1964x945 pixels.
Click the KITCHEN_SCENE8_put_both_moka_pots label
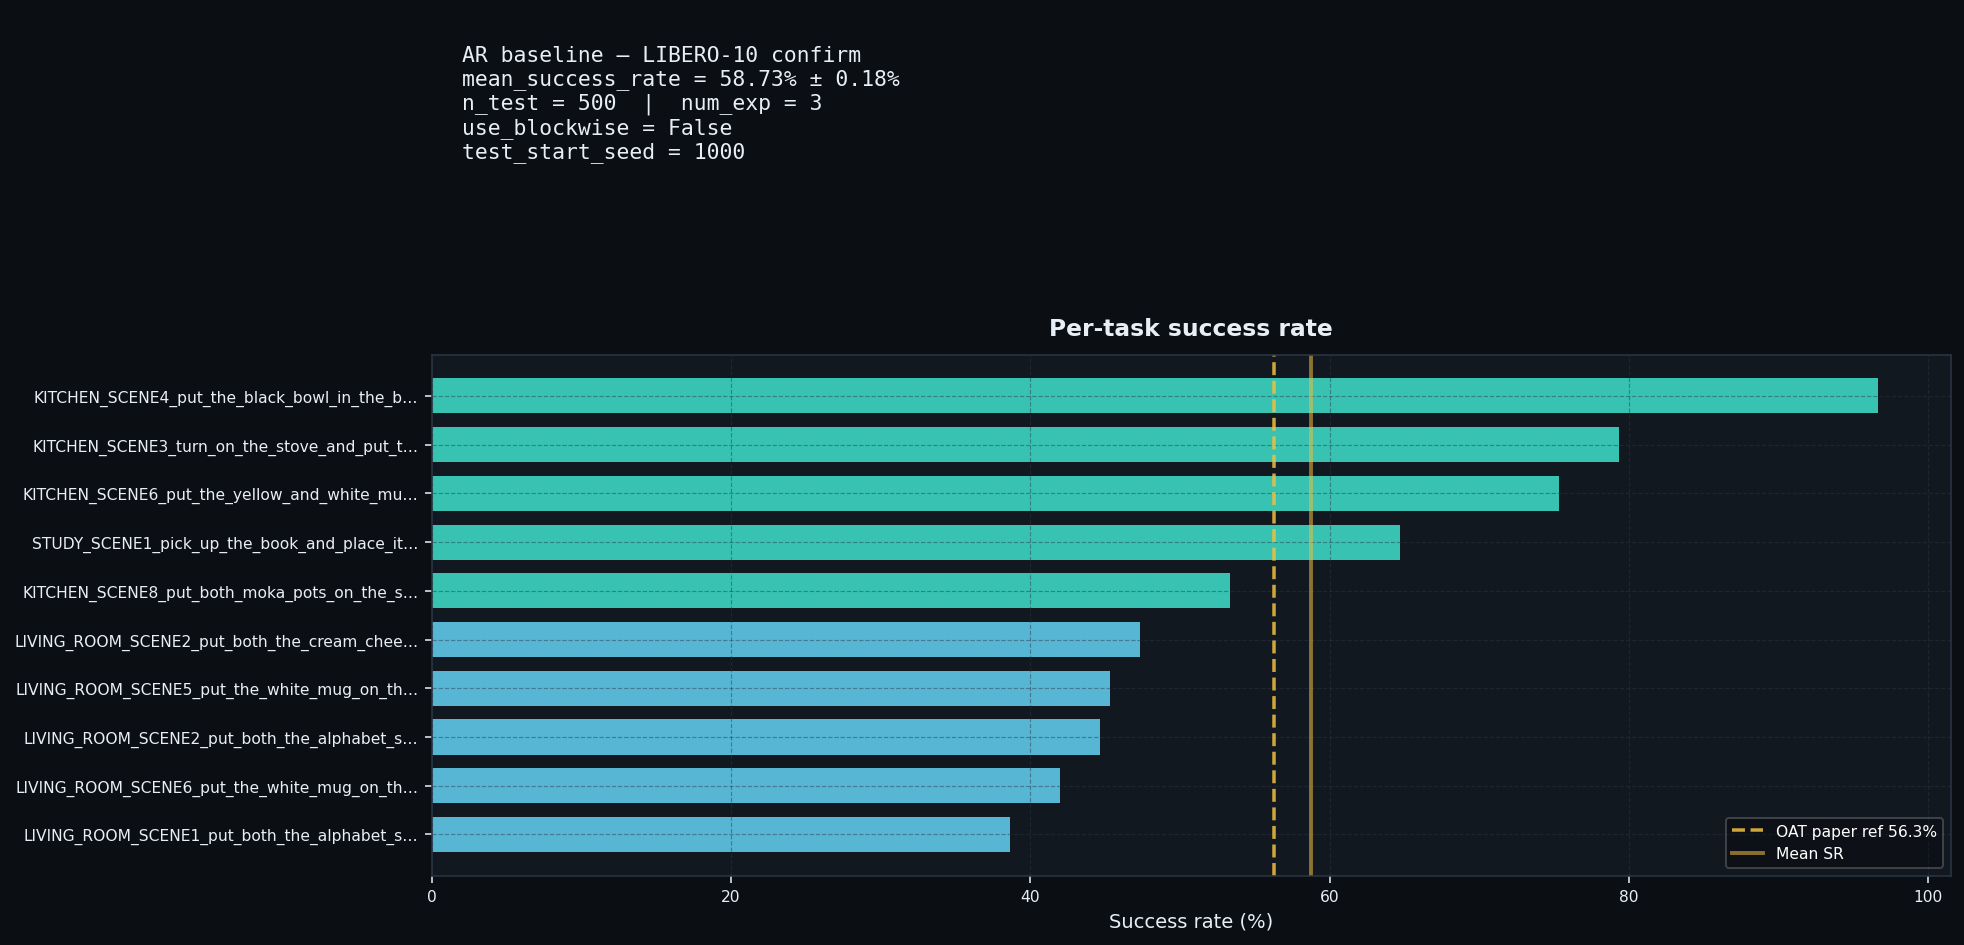[x=220, y=593]
